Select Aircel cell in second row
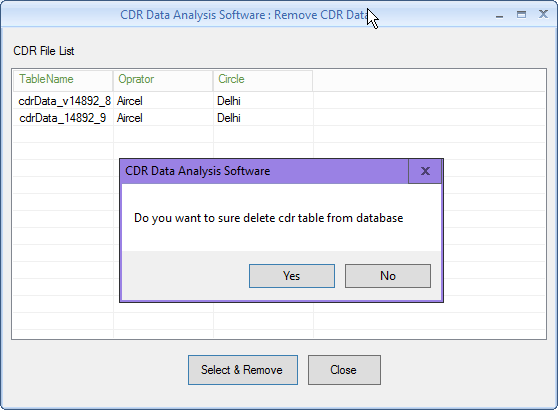558x410 pixels. click(163, 118)
